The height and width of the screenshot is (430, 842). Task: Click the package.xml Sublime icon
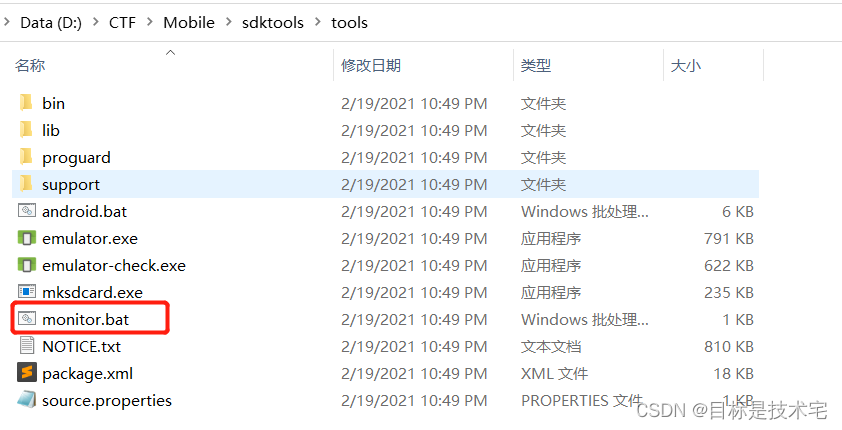[x=27, y=373]
